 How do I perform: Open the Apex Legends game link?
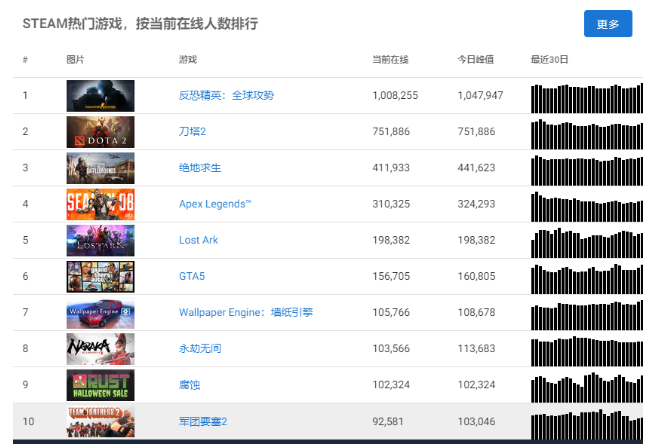click(215, 204)
